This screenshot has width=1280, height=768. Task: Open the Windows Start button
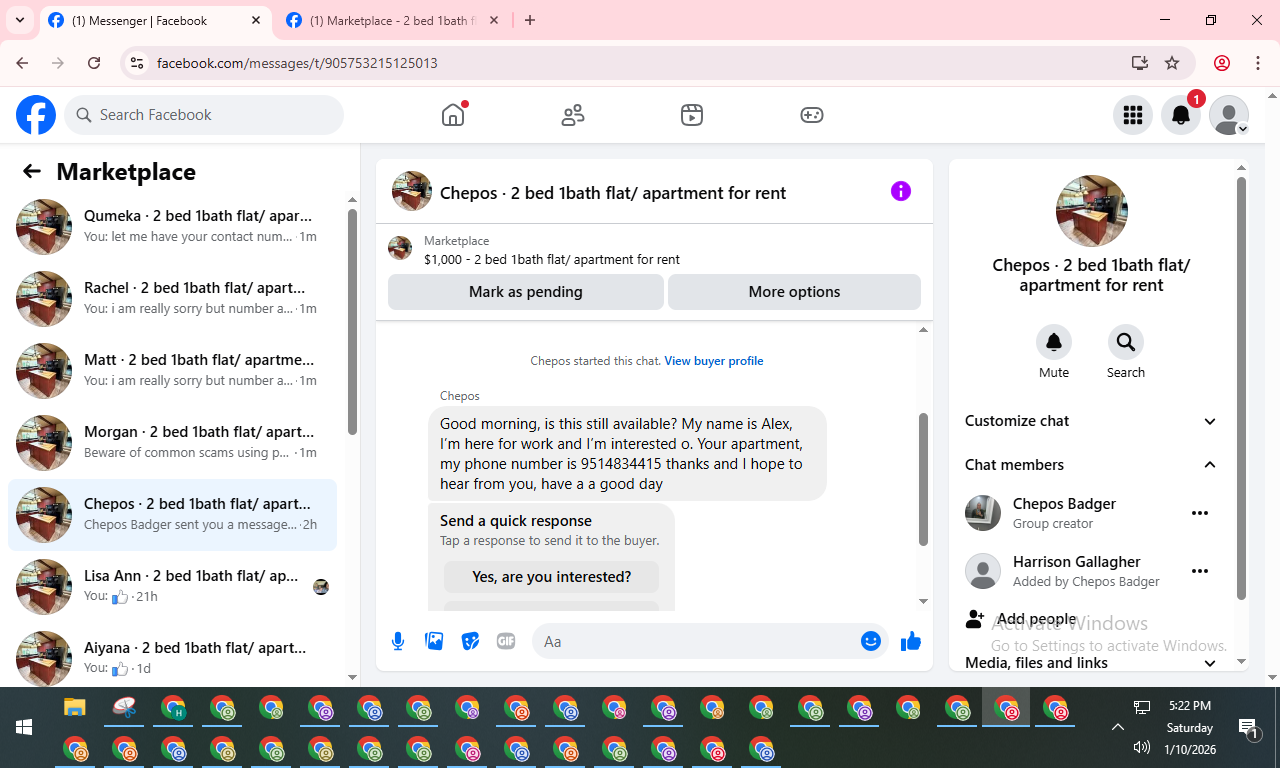click(x=24, y=727)
